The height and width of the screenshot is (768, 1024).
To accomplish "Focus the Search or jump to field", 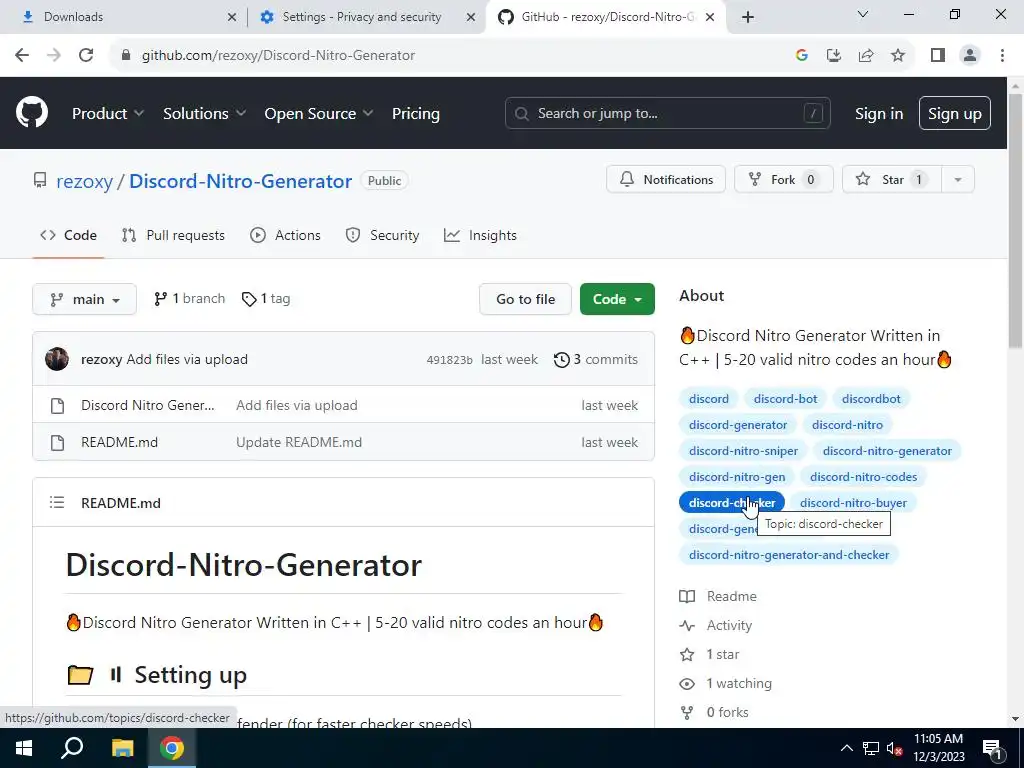I will (667, 113).
